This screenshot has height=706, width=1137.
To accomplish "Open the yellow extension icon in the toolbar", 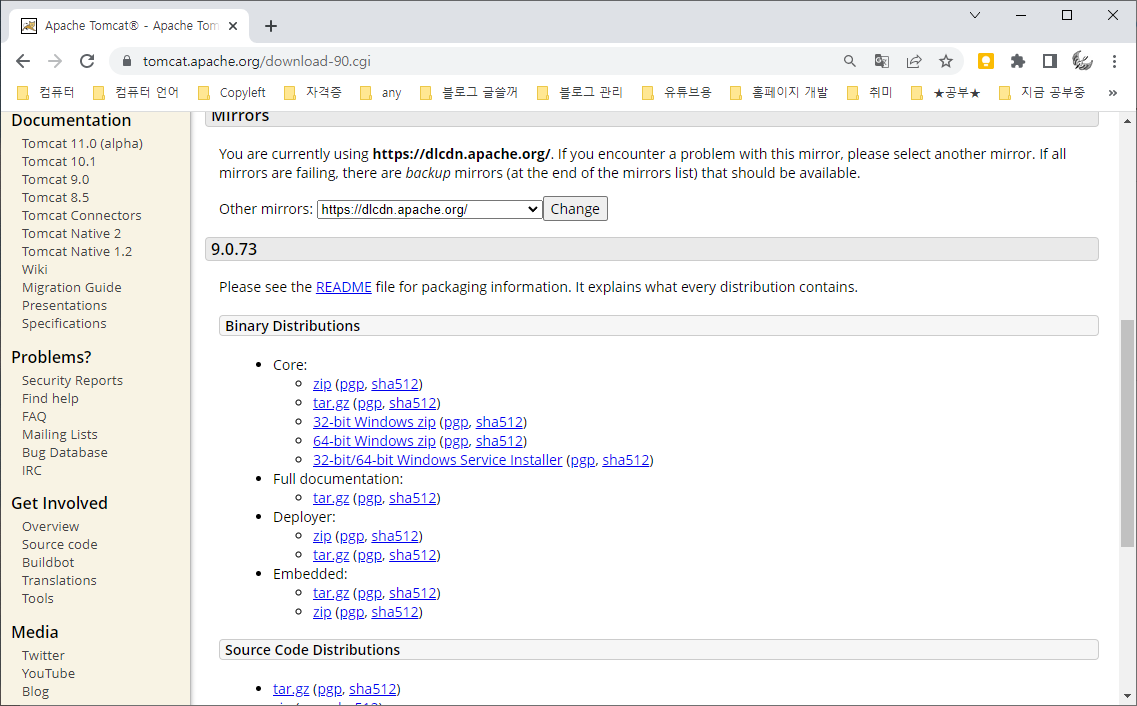I will point(985,62).
